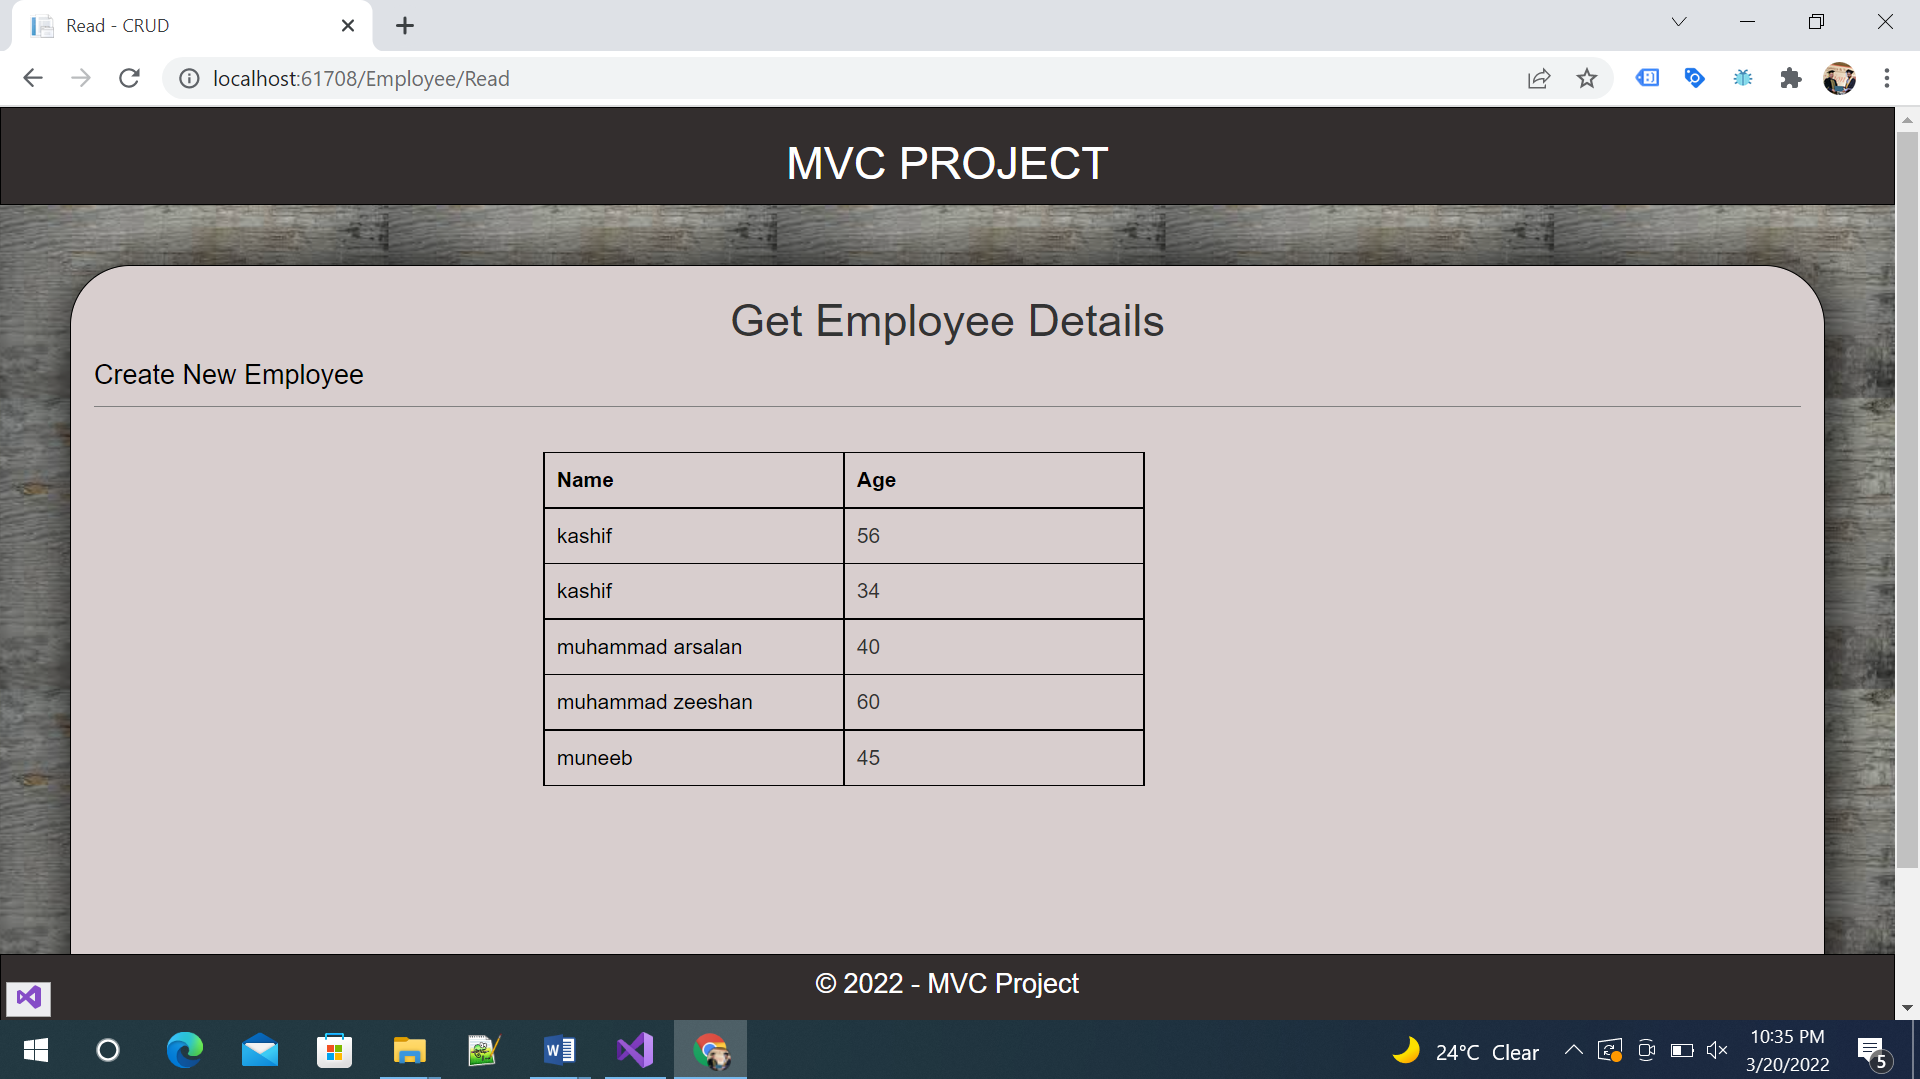The width and height of the screenshot is (1920, 1079).
Task: Click the muted volume icon
Action: point(1717,1050)
